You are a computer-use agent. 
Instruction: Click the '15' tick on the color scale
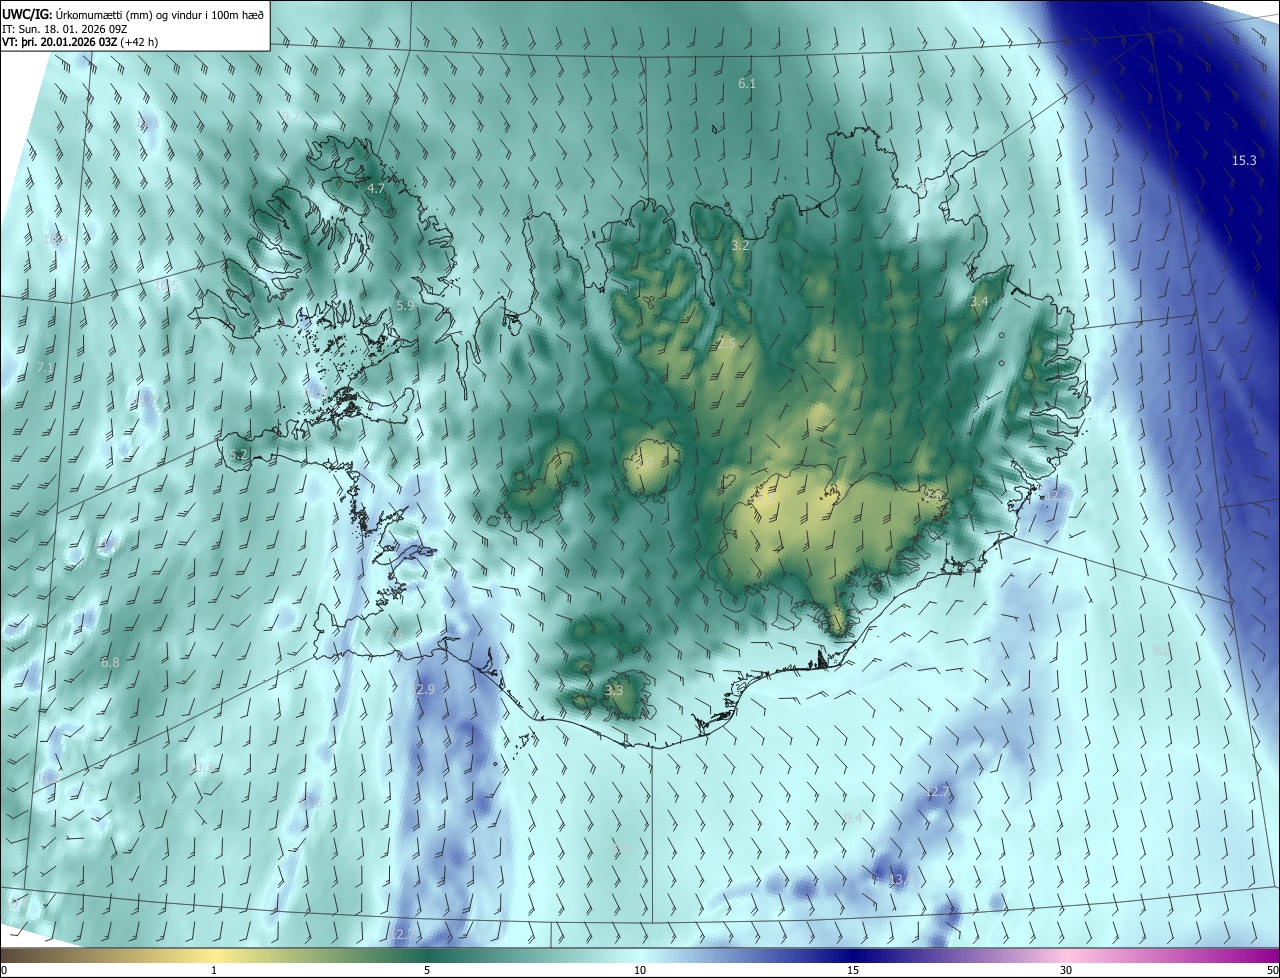click(x=854, y=970)
